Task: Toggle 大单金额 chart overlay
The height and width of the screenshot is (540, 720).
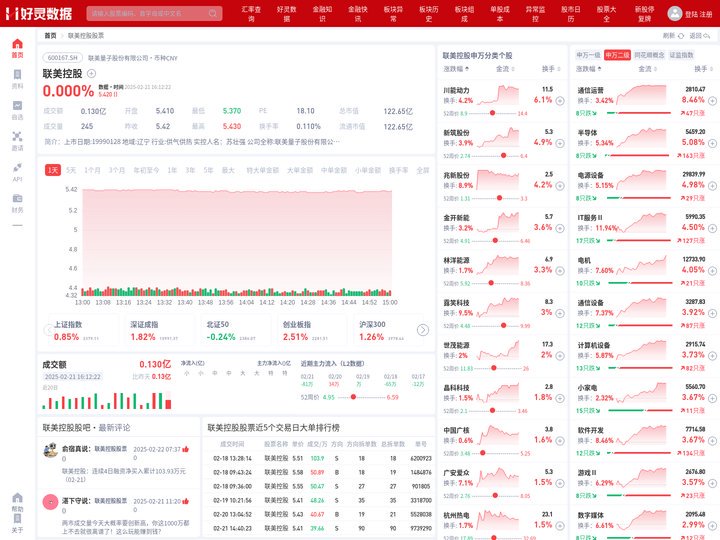Action: click(300, 170)
